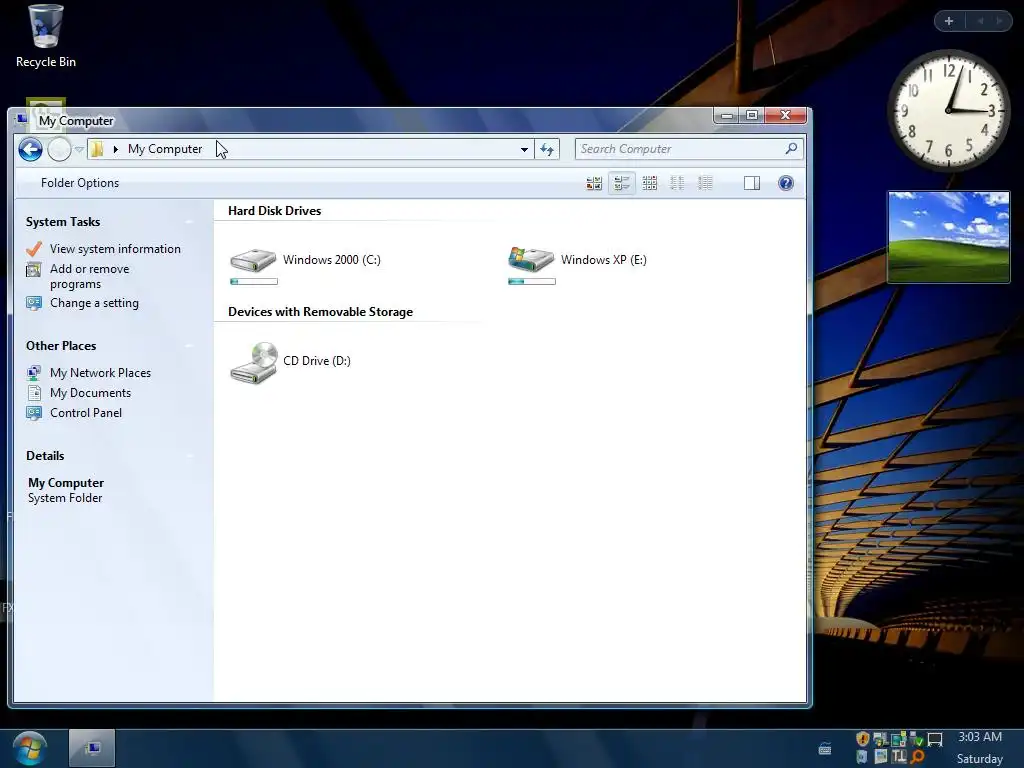Open the recent pages dropdown arrow
Image resolution: width=1024 pixels, height=768 pixels.
click(79, 150)
